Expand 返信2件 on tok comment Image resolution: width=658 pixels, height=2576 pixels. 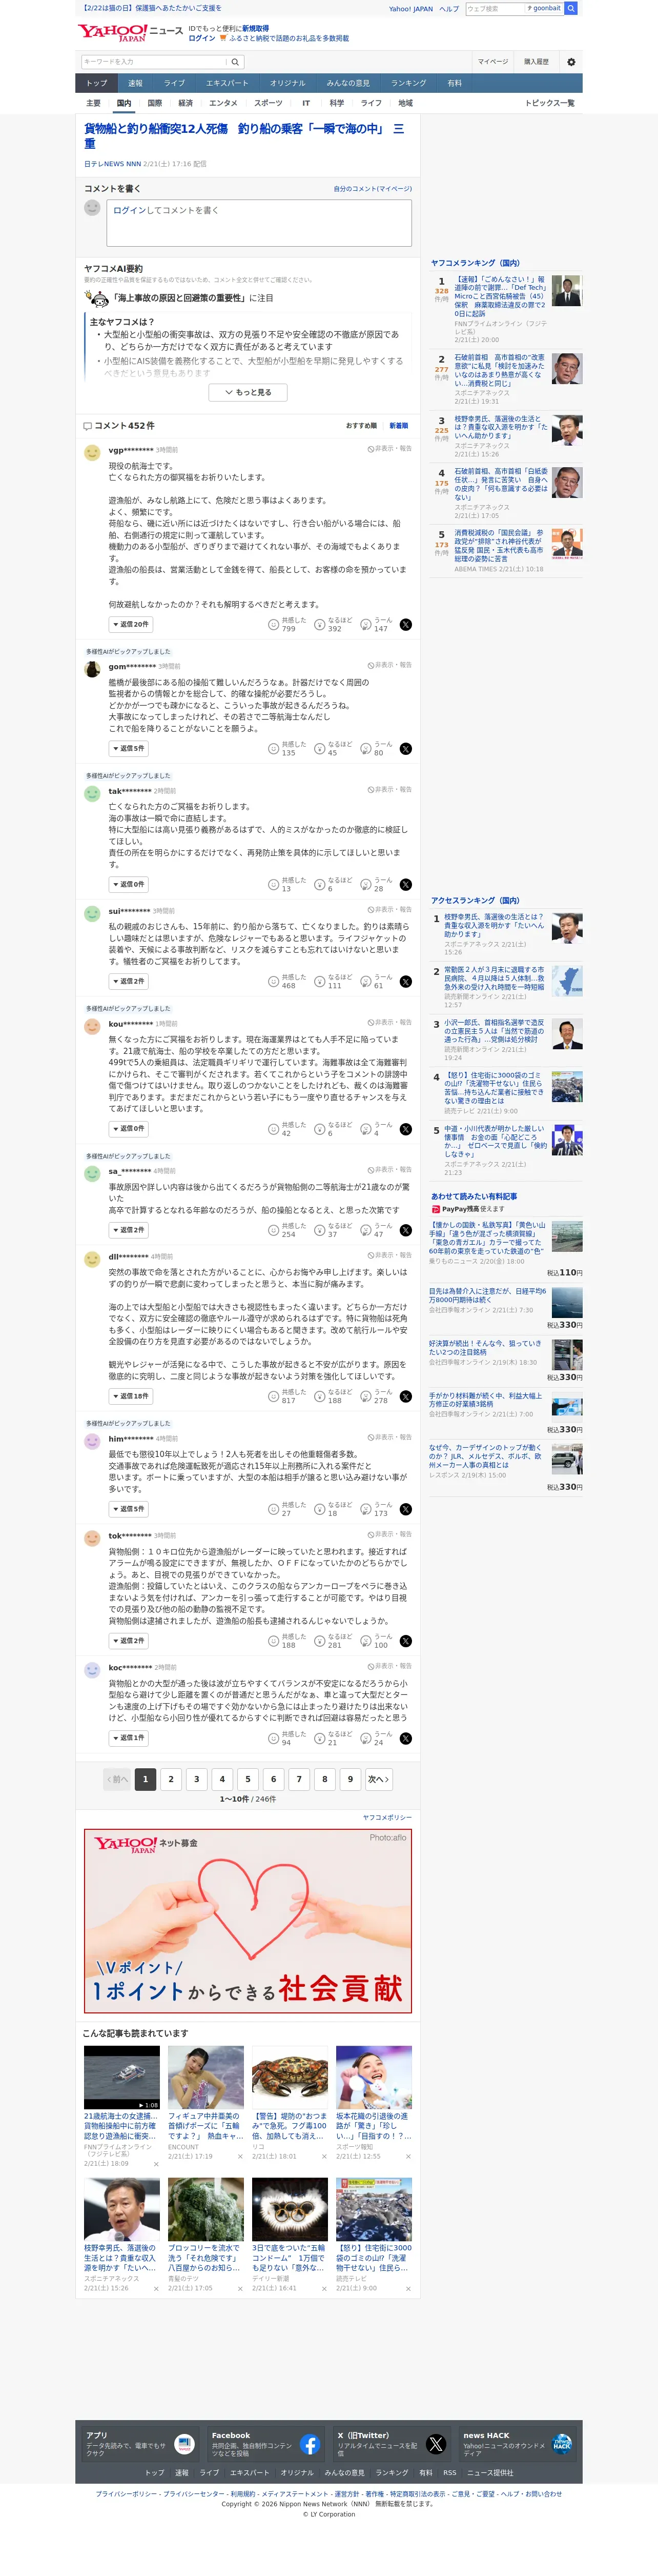point(129,1641)
